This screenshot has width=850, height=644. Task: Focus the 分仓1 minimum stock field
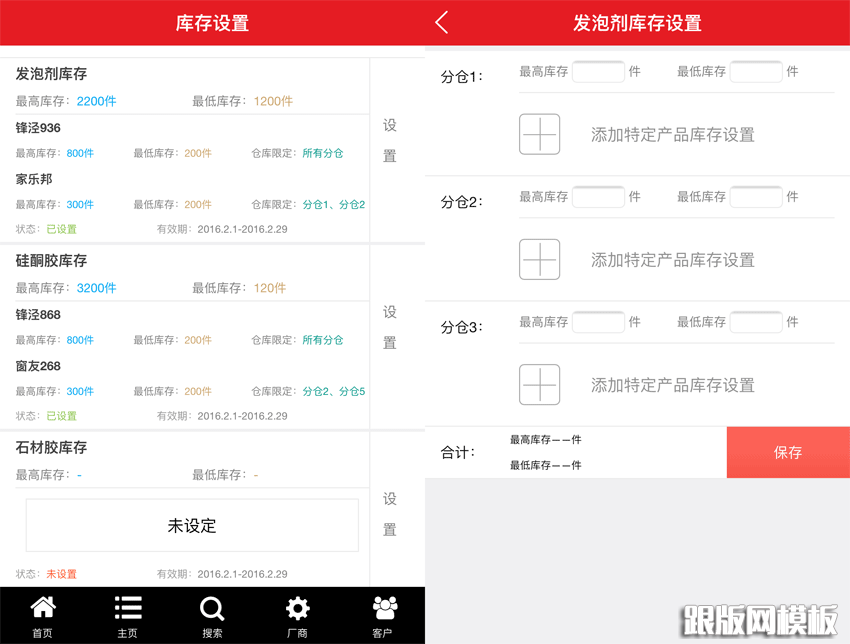click(756, 72)
